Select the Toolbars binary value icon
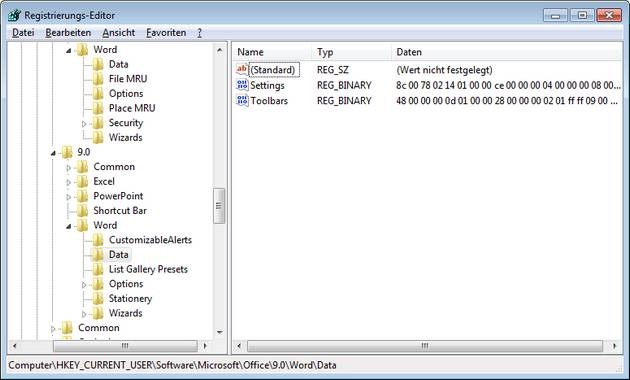 (x=242, y=100)
